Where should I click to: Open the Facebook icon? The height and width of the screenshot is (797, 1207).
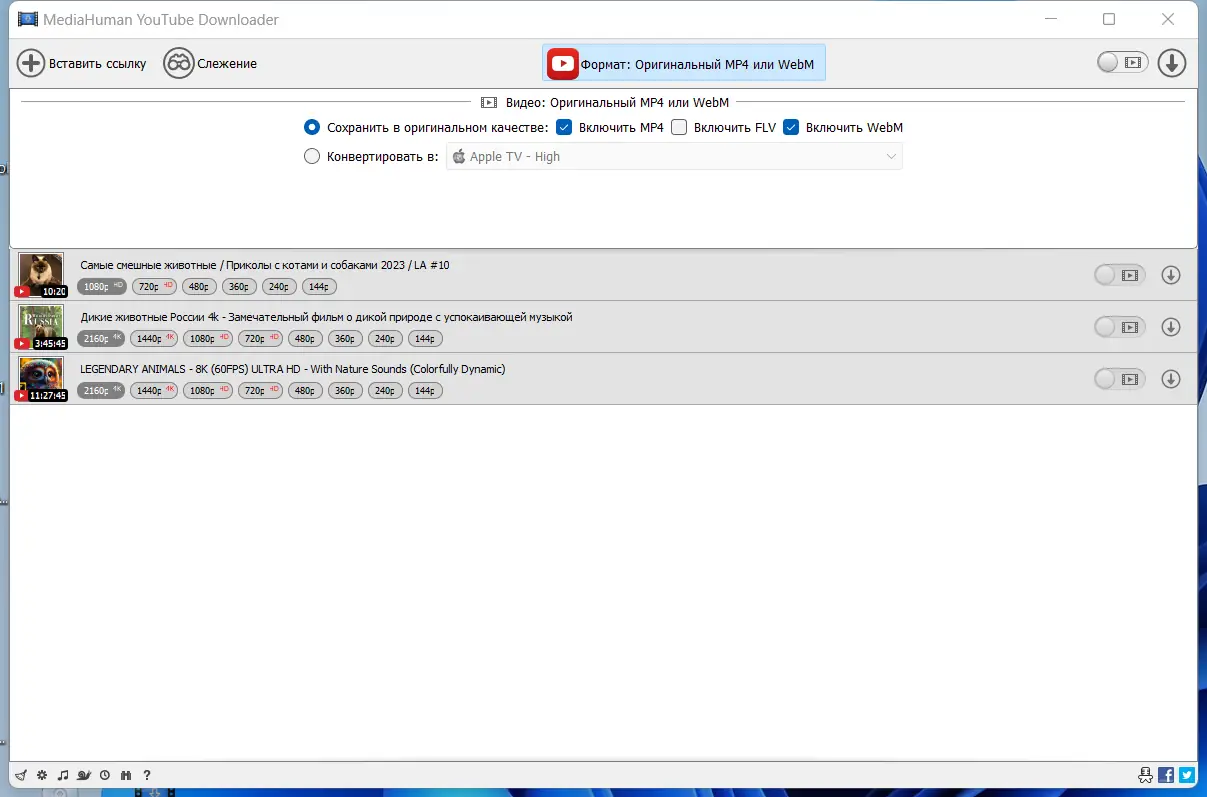(x=1166, y=775)
